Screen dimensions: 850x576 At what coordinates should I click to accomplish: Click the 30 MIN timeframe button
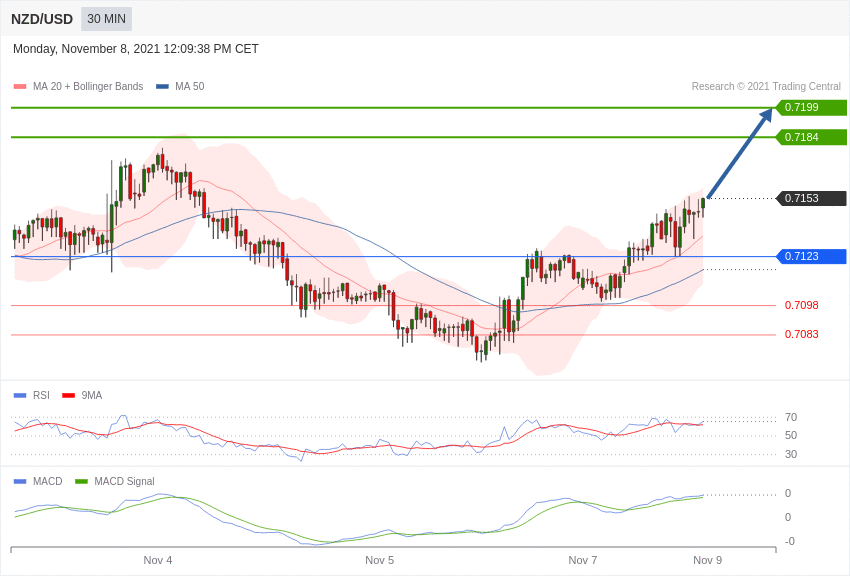click(x=106, y=19)
